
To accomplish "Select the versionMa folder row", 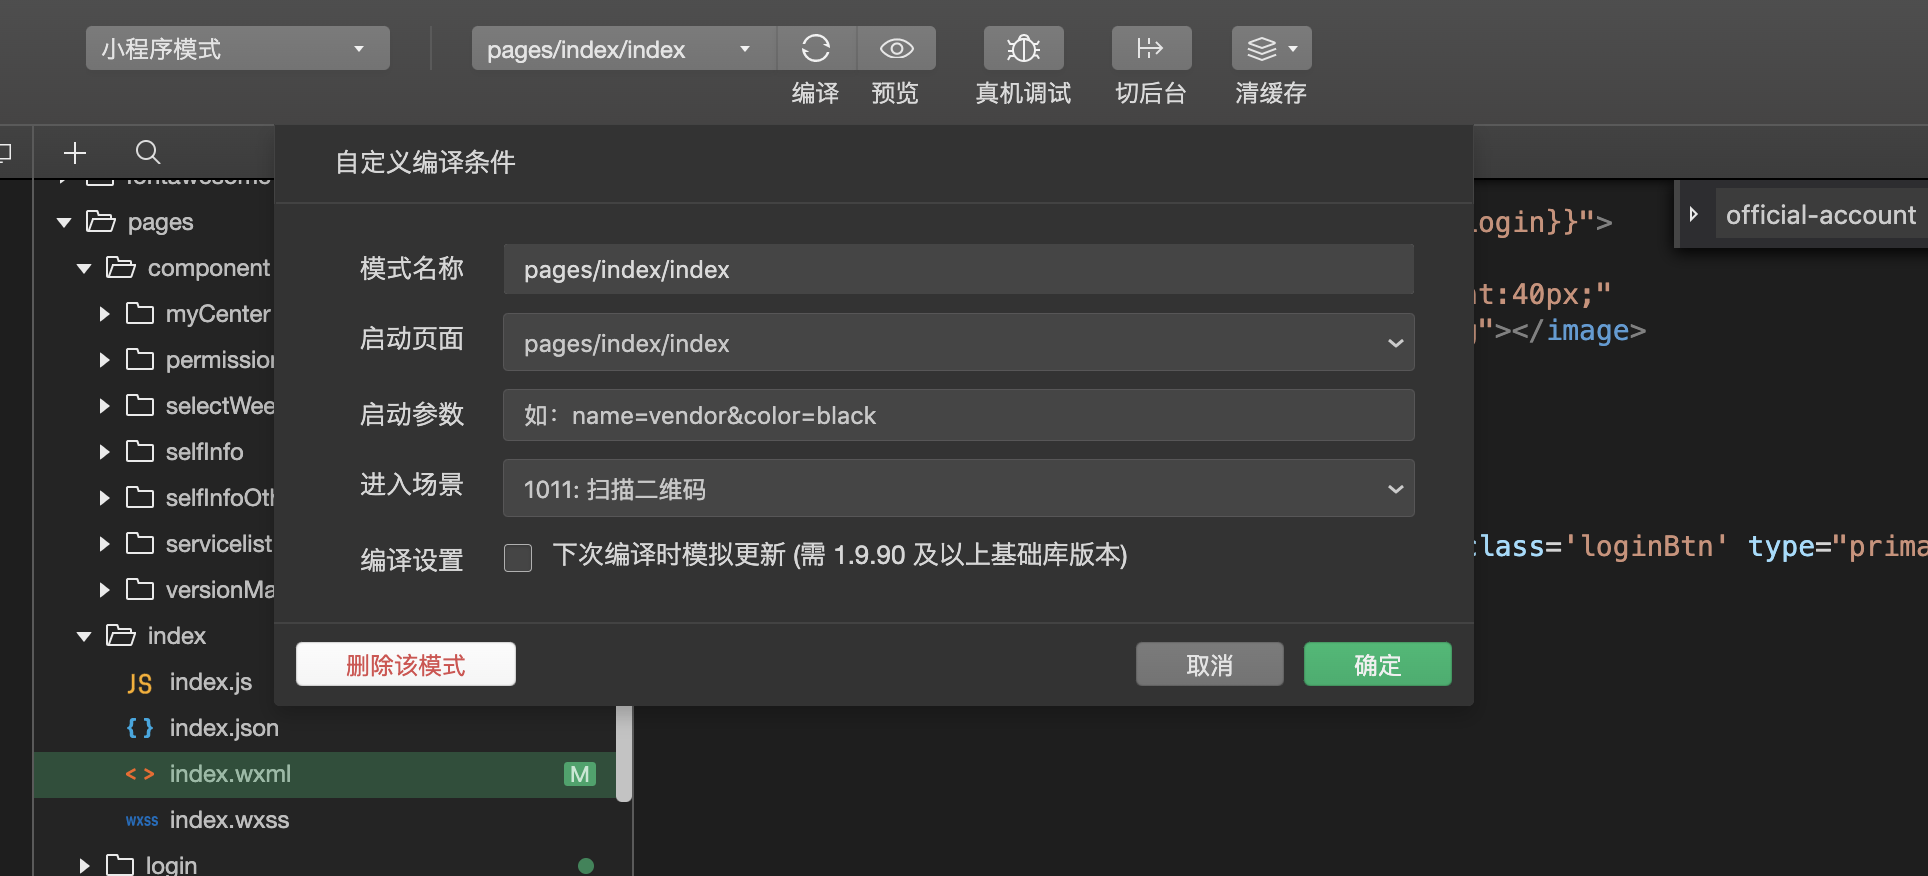I will point(154,590).
